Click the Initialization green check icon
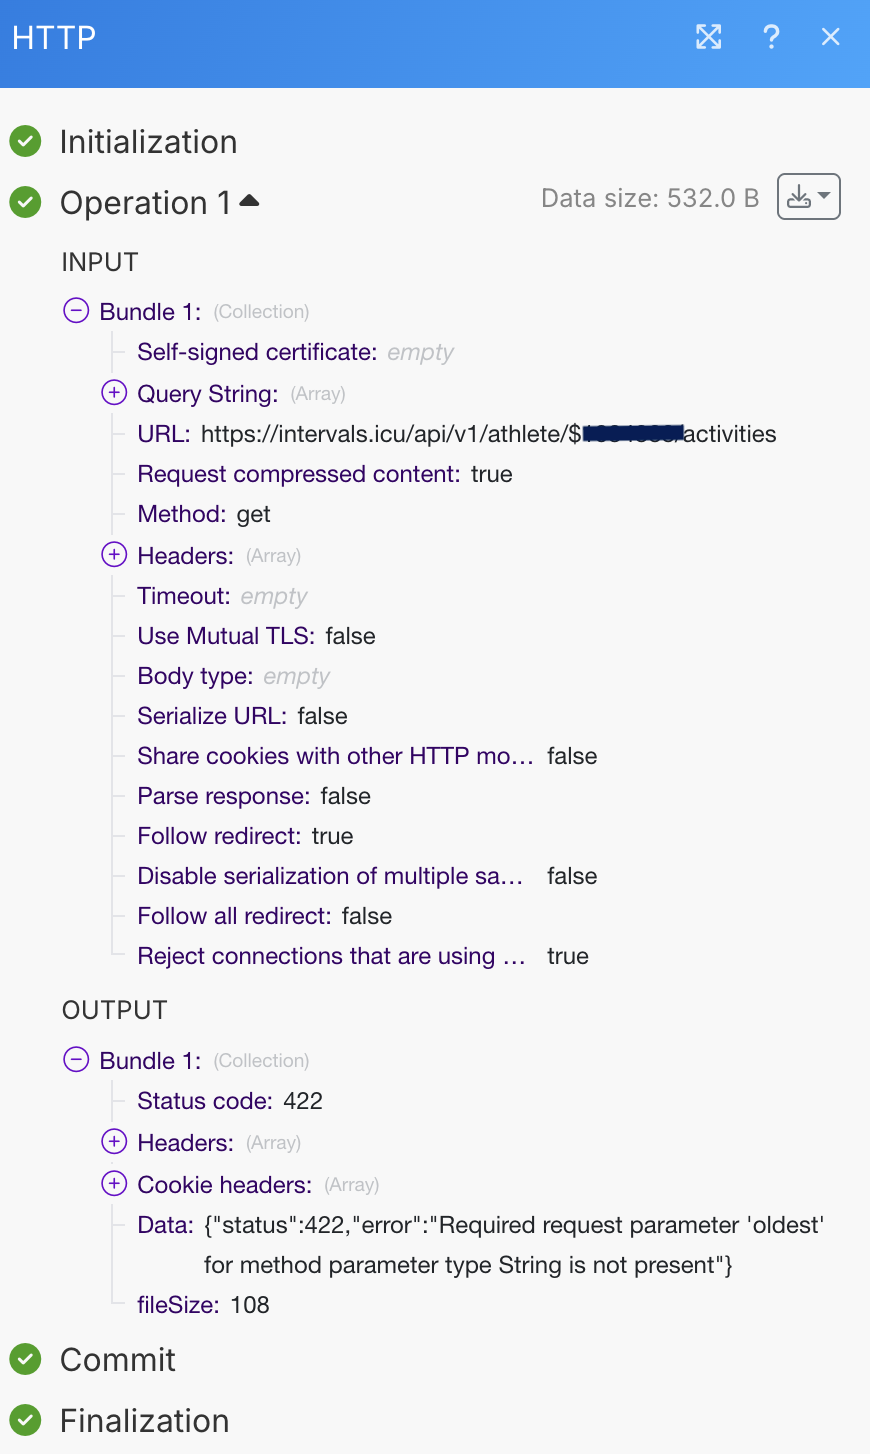The width and height of the screenshot is (870, 1454). [x=25, y=142]
